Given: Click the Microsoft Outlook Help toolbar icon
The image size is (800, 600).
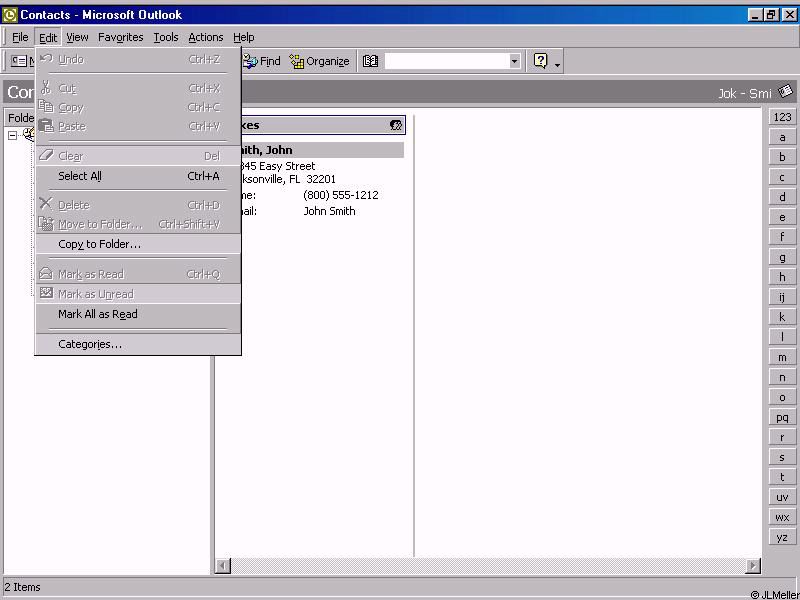Looking at the screenshot, I should point(540,61).
